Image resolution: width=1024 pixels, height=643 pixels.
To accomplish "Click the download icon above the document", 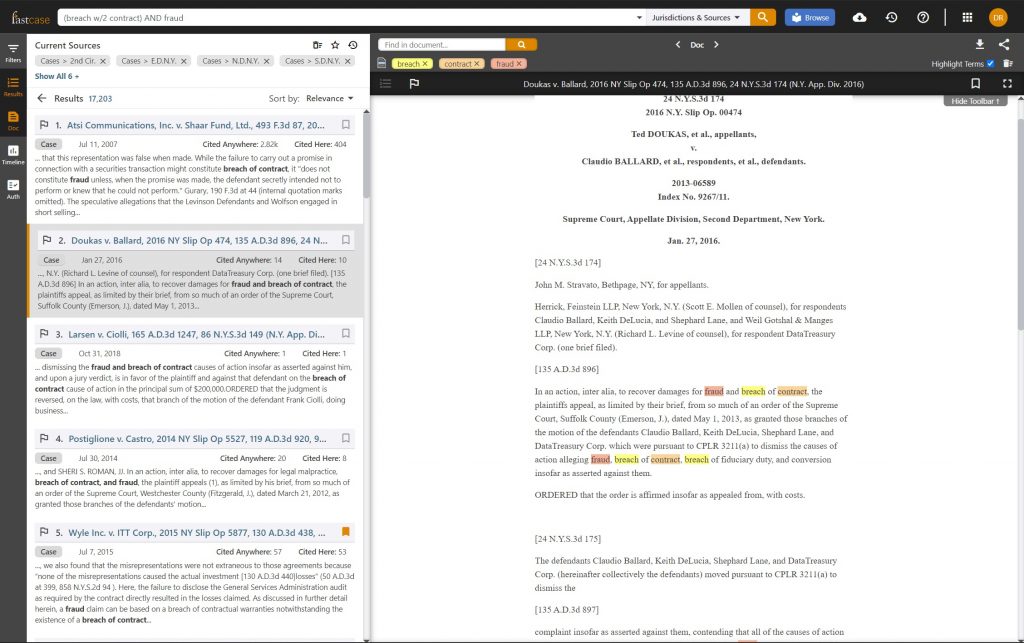I will click(x=982, y=45).
